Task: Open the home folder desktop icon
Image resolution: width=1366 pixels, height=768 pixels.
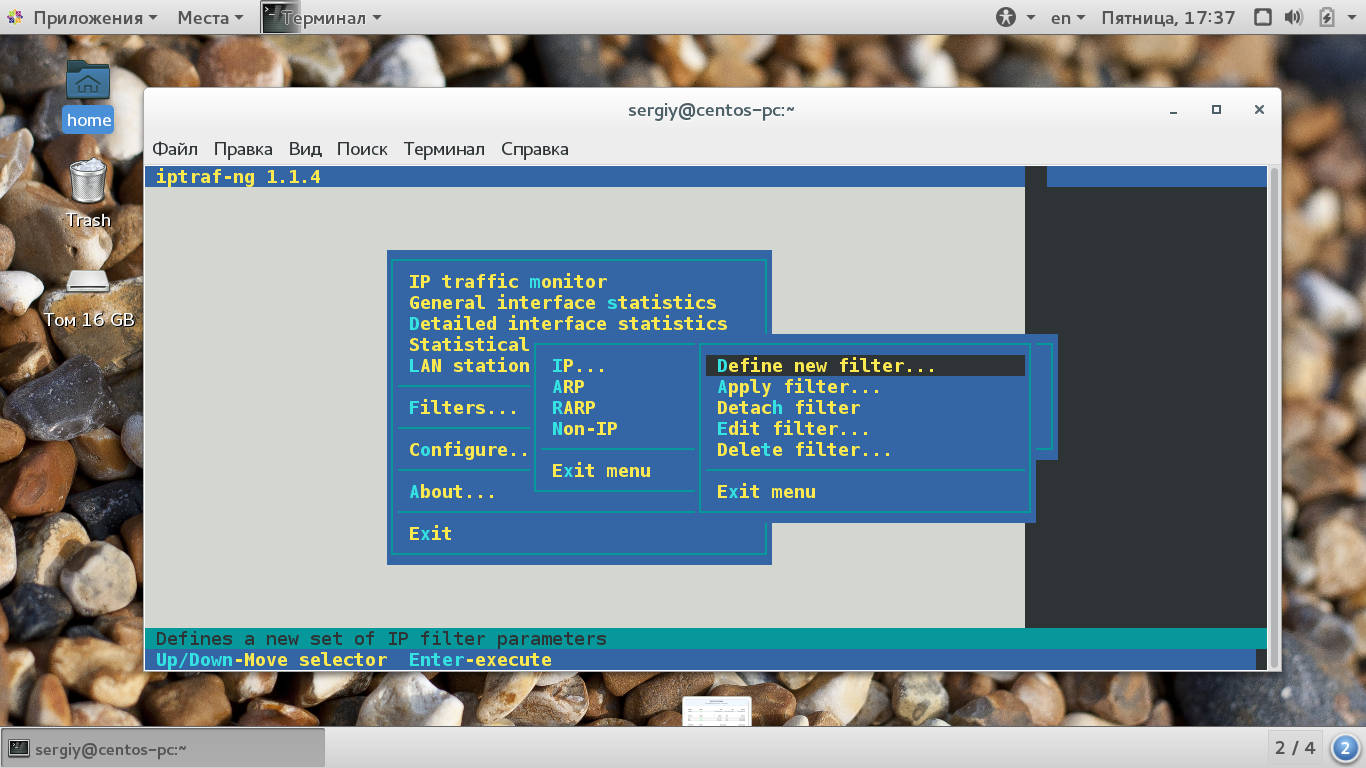Action: point(88,95)
